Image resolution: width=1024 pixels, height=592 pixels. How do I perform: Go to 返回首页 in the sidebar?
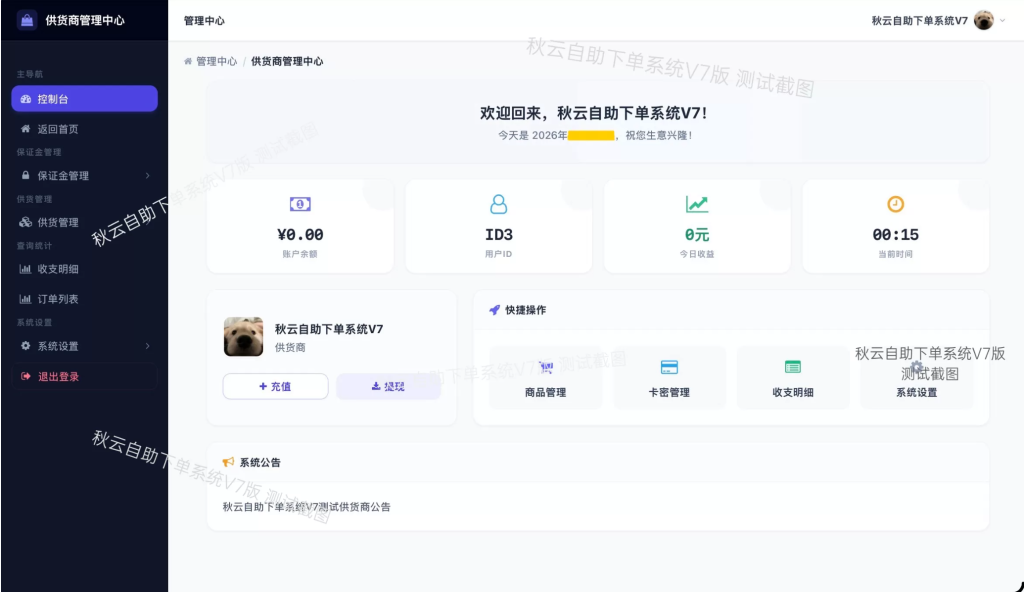pos(84,129)
